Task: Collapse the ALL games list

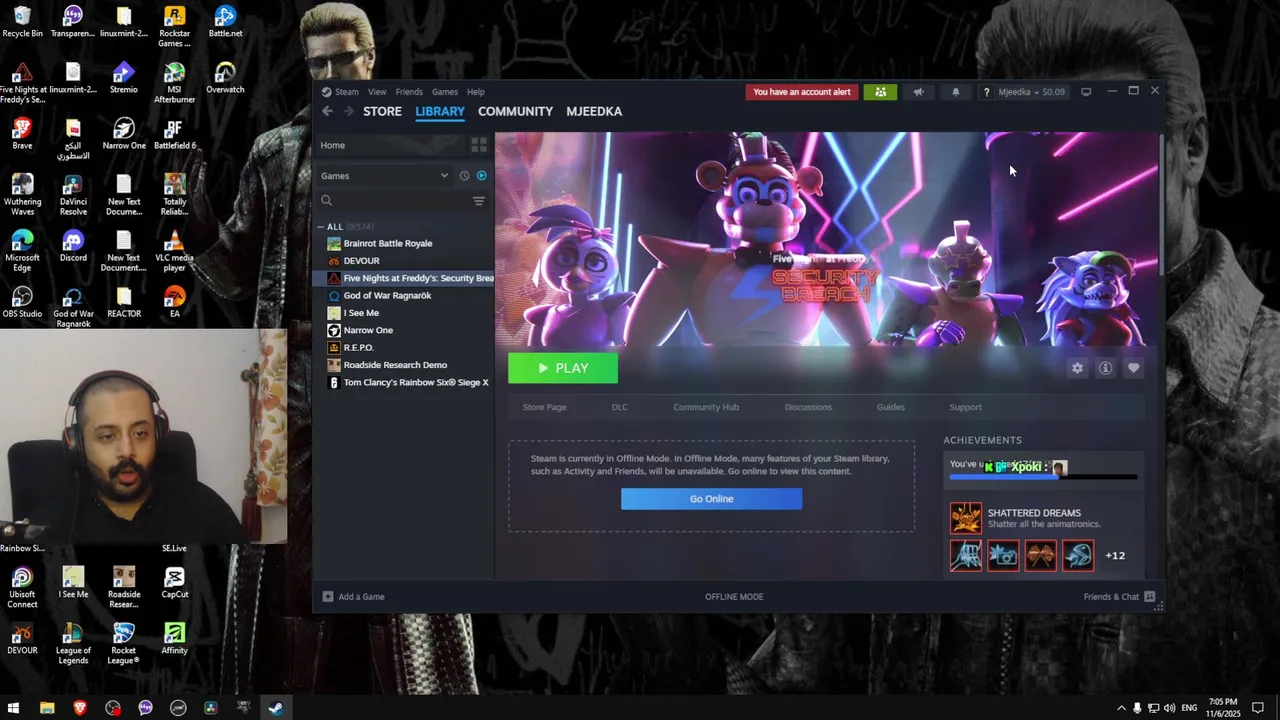Action: pos(321,227)
